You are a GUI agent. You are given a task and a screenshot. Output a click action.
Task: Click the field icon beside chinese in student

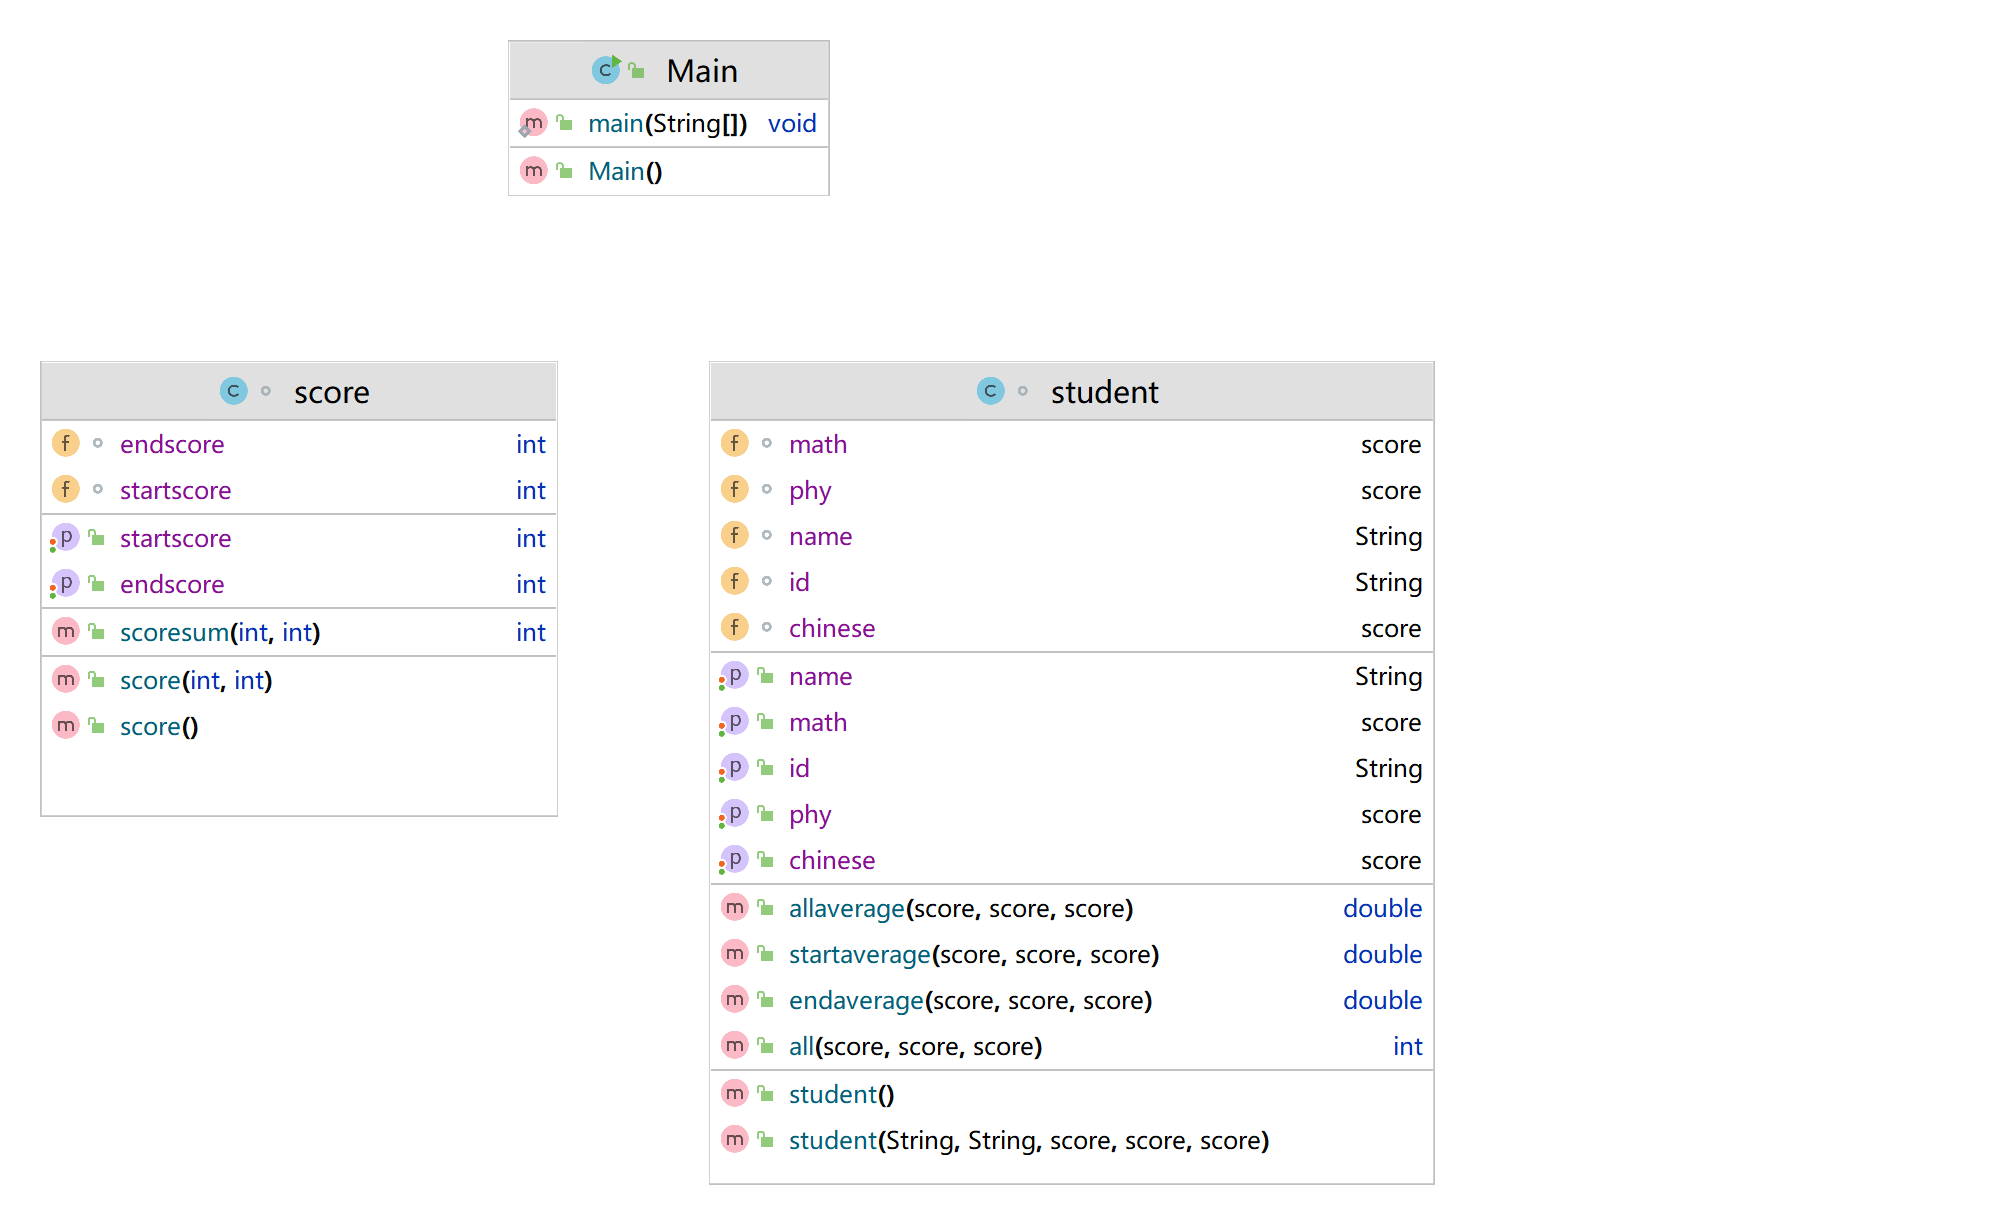pyautogui.click(x=735, y=628)
